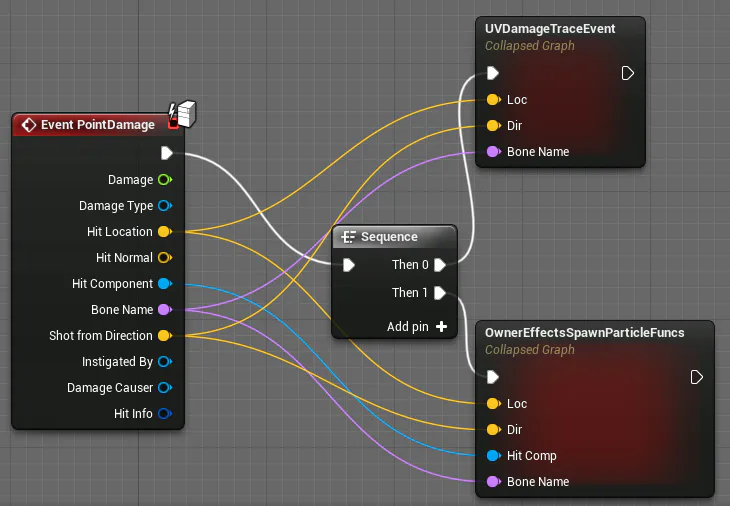
Task: Click the Event PointDamage execution output pin
Action: click(x=167, y=153)
